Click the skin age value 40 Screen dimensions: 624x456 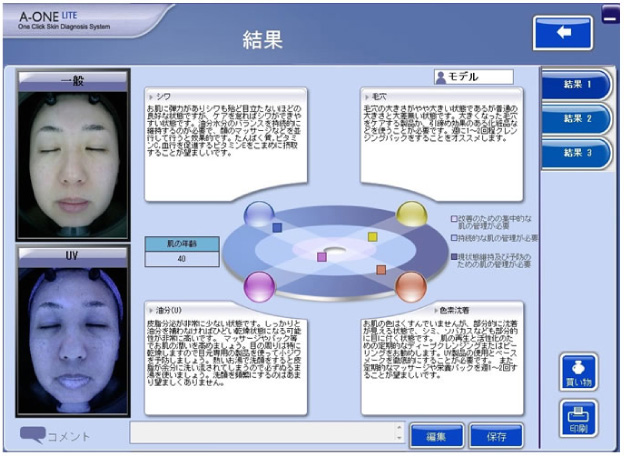[x=182, y=259]
